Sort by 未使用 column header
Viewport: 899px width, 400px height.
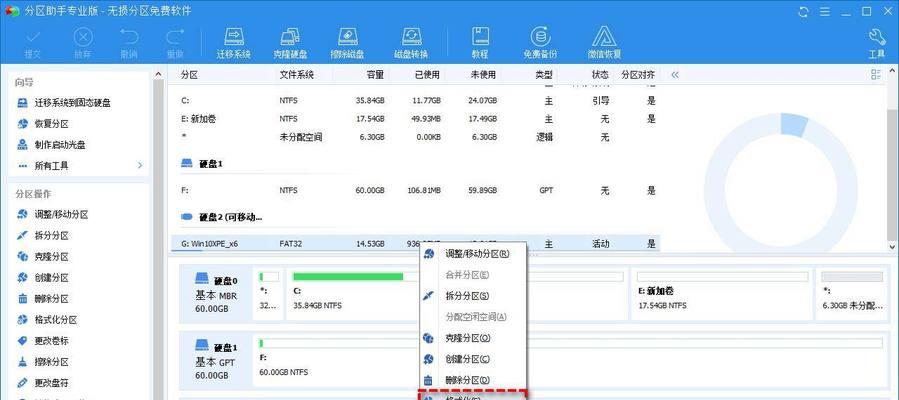(x=482, y=74)
